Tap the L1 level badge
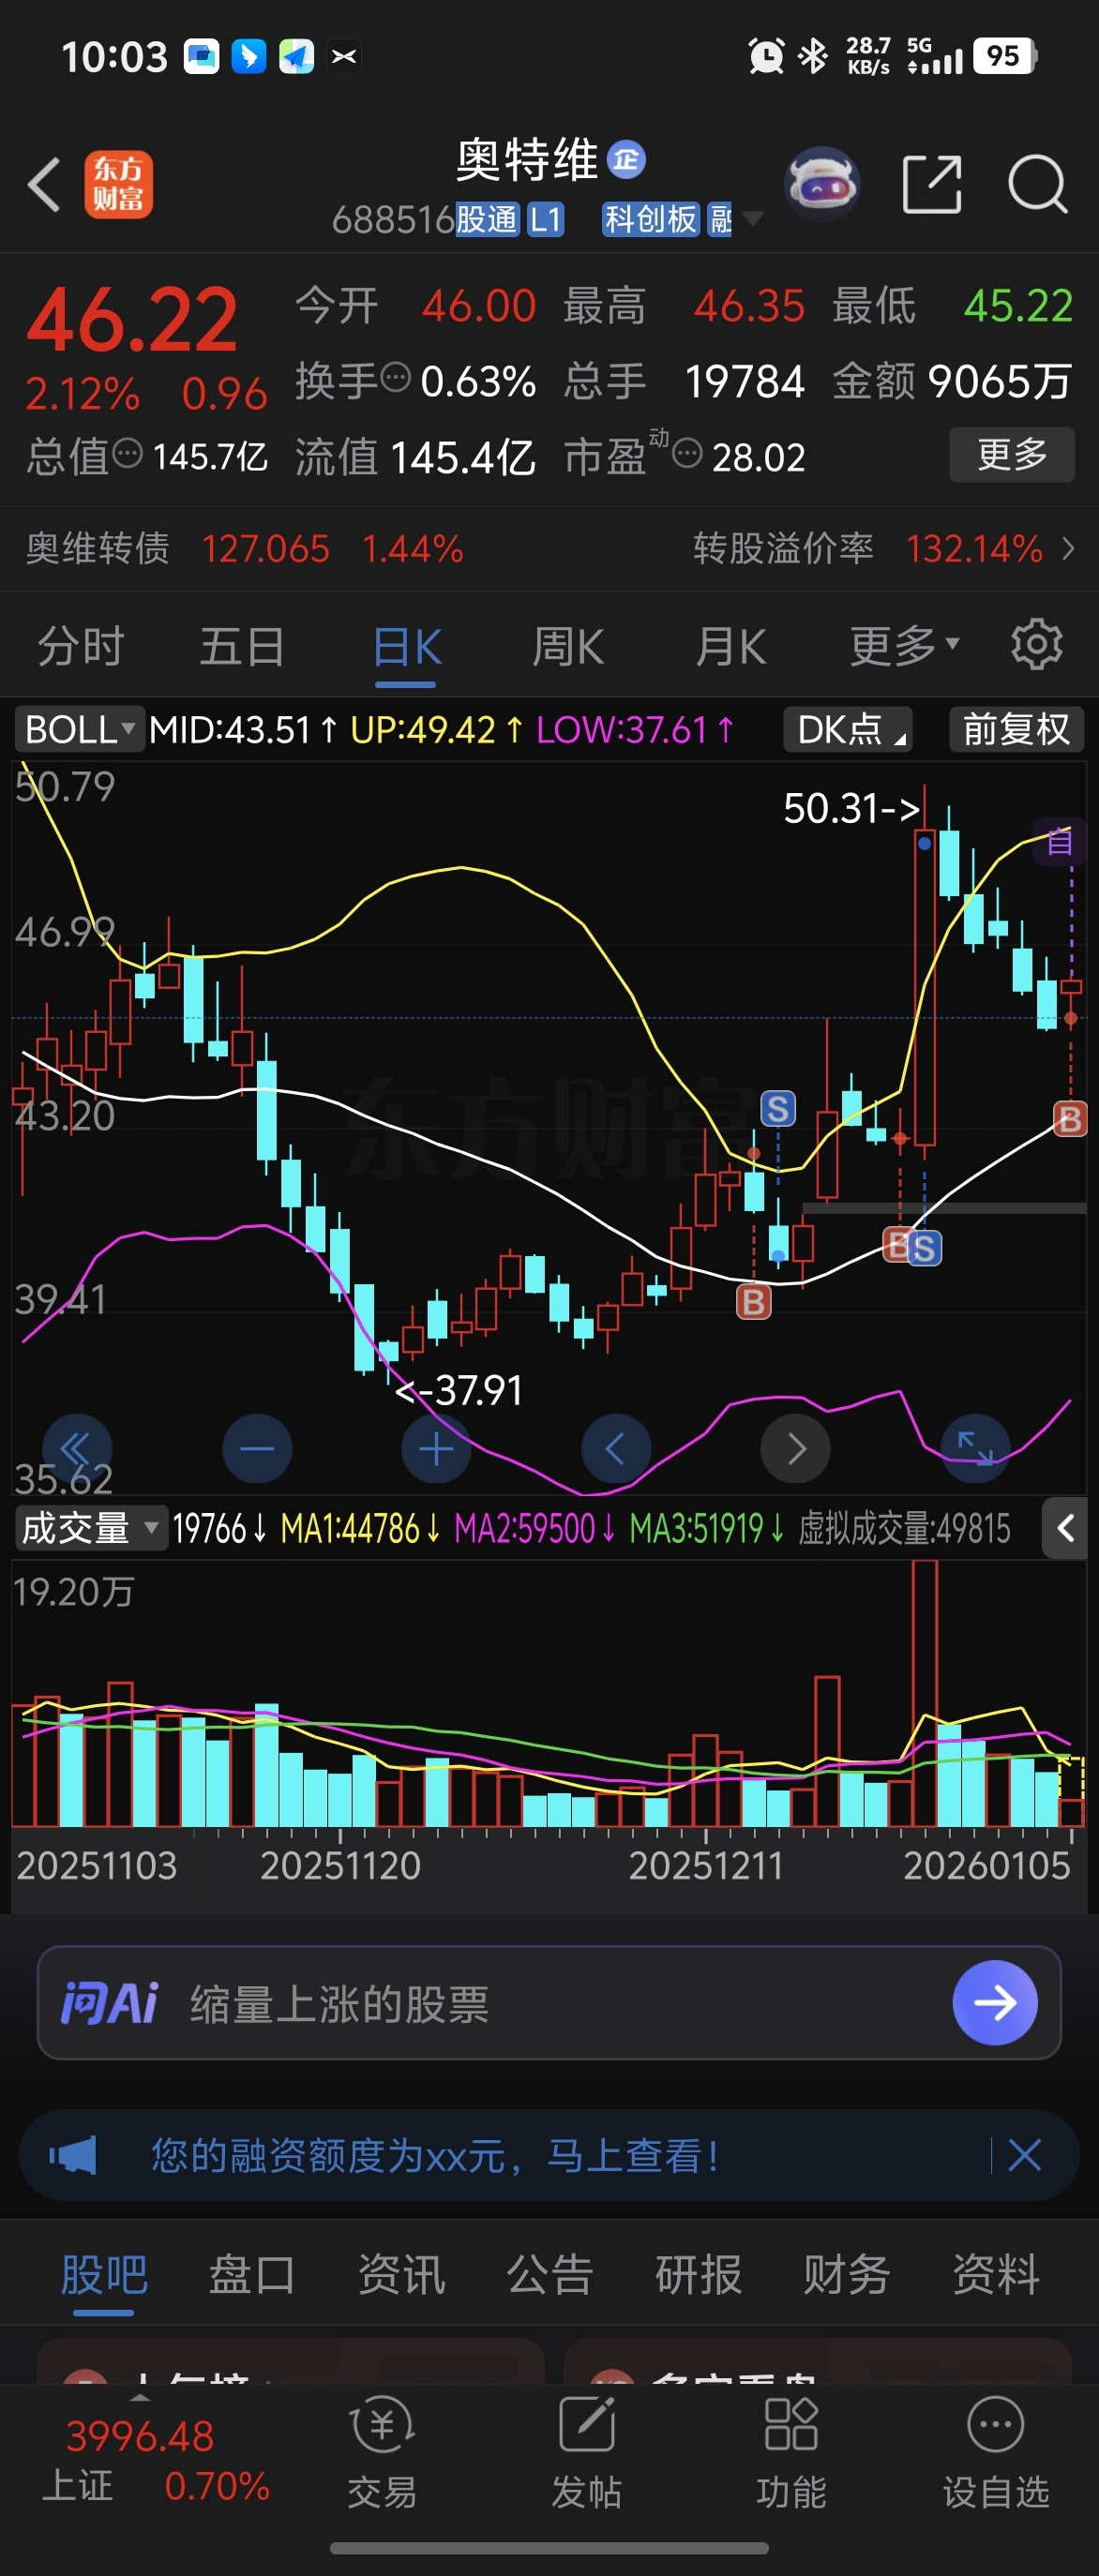The image size is (1099, 2576). tap(546, 219)
